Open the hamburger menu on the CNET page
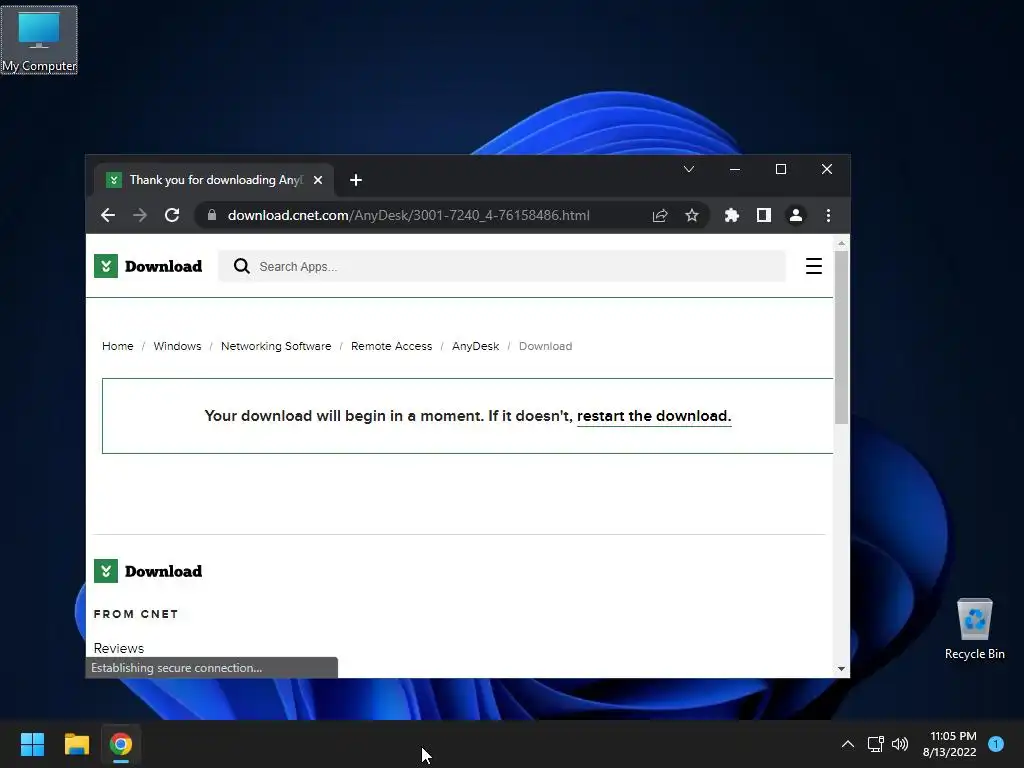This screenshot has height=768, width=1024. pyautogui.click(x=814, y=266)
